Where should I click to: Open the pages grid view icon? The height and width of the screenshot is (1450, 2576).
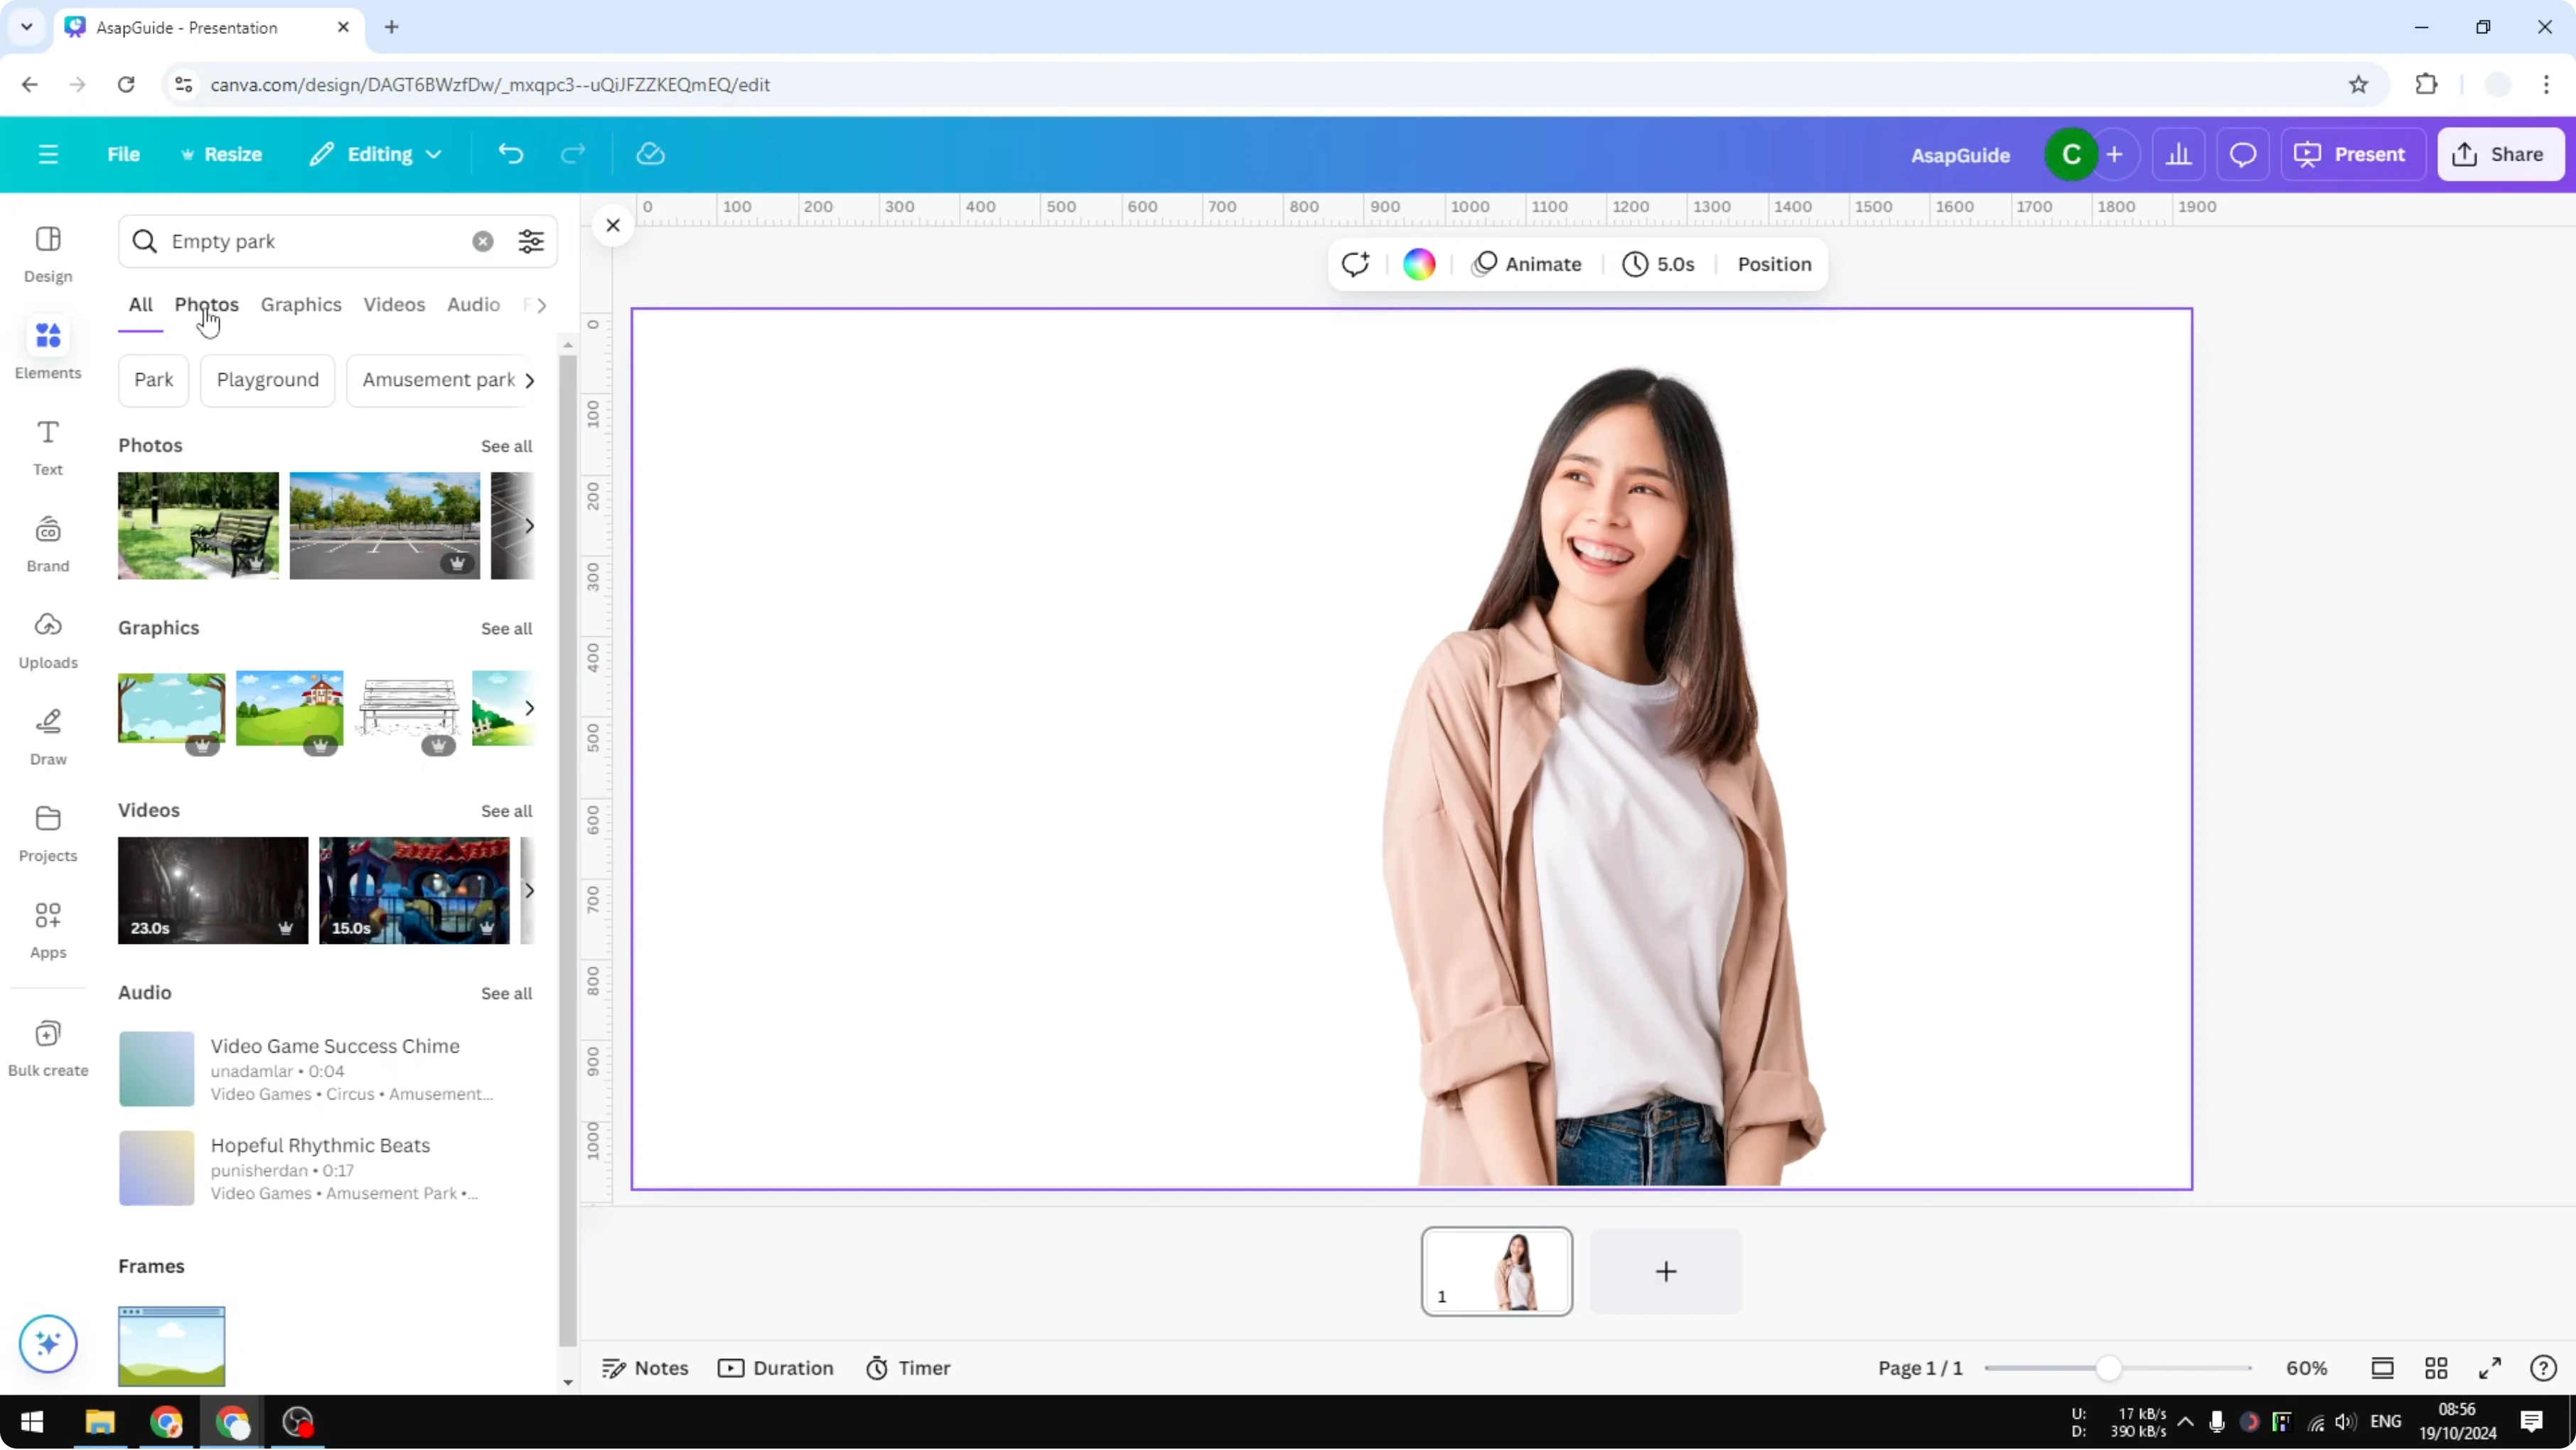pos(2436,1367)
